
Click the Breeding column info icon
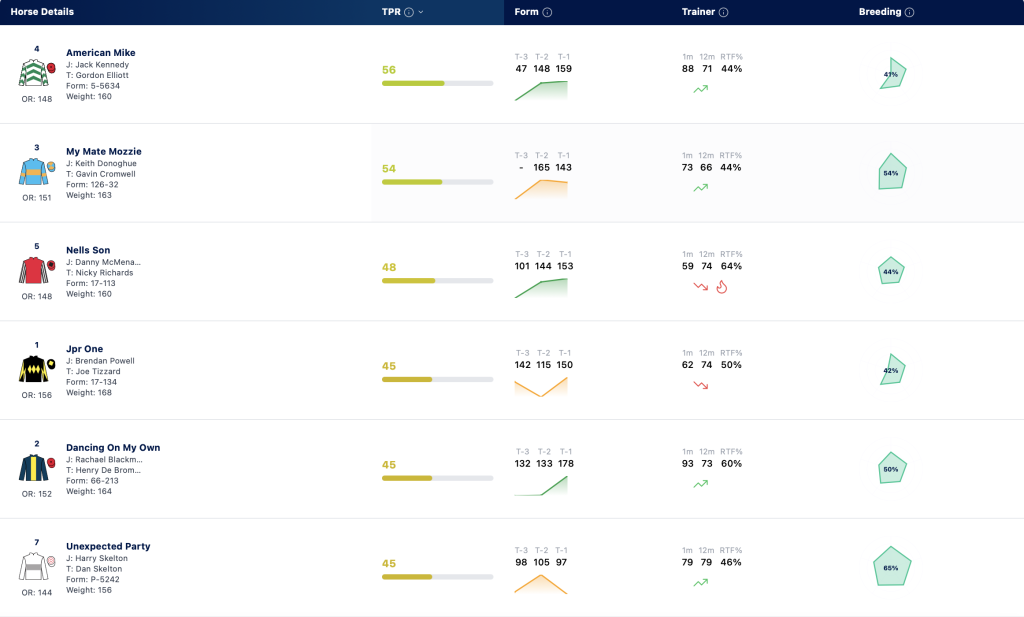click(909, 12)
